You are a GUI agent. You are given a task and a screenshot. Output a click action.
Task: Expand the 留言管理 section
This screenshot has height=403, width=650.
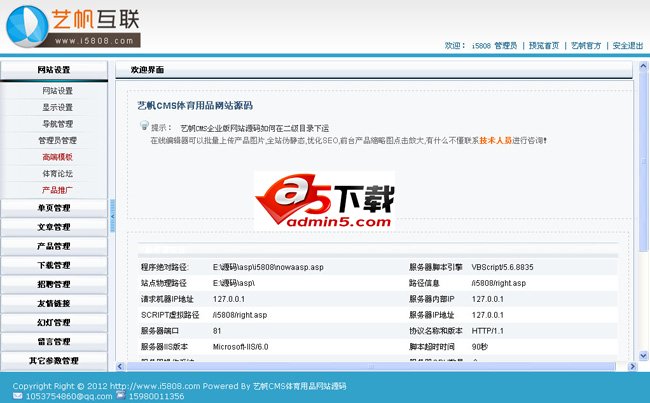(x=54, y=342)
